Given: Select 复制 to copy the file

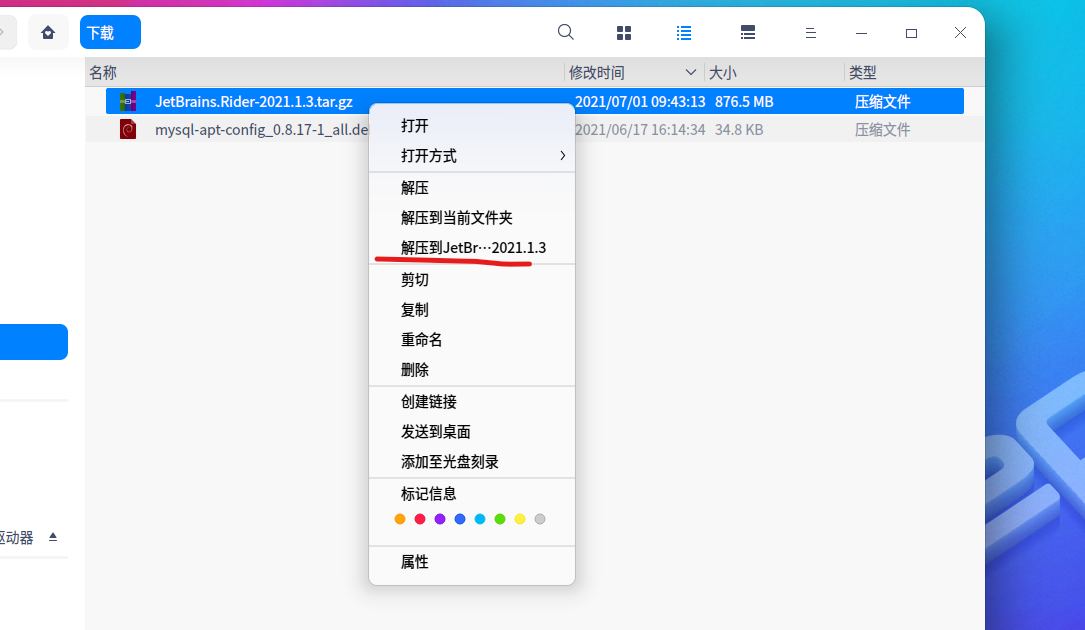Looking at the screenshot, I should pos(415,309).
